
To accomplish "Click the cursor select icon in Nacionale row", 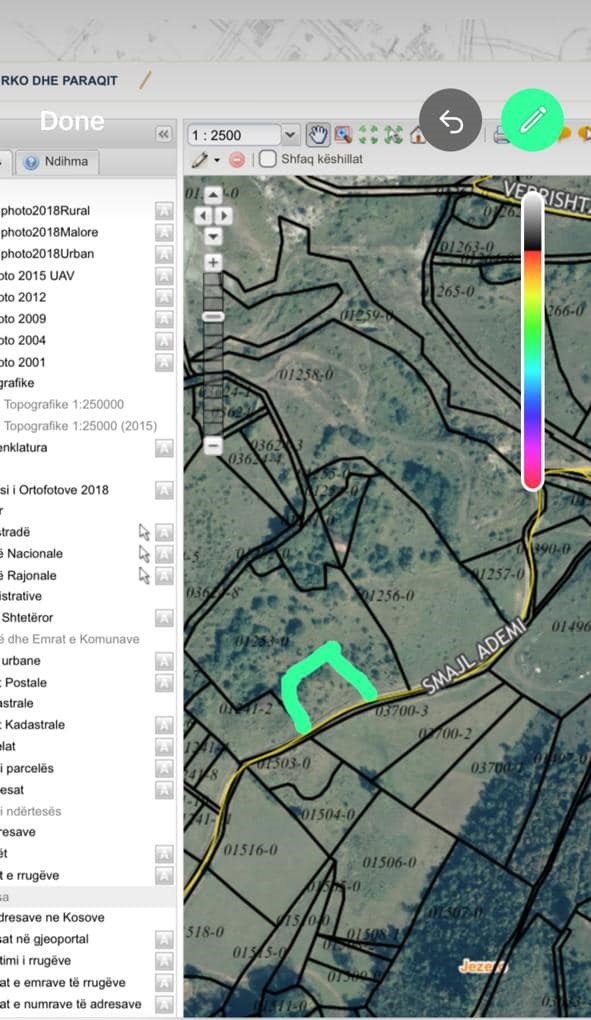I will click(x=144, y=554).
